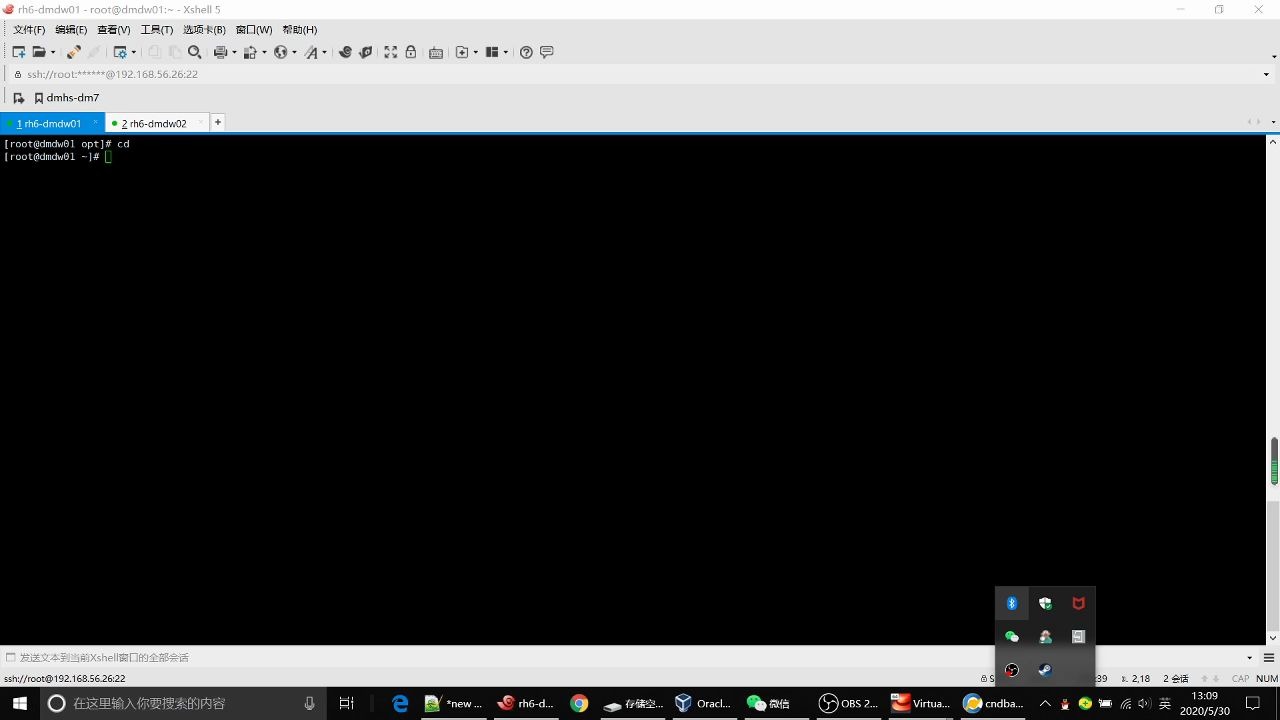Expand the file transfer dropdown arrow
Viewport: 1280px width, 720px height.
point(264,52)
